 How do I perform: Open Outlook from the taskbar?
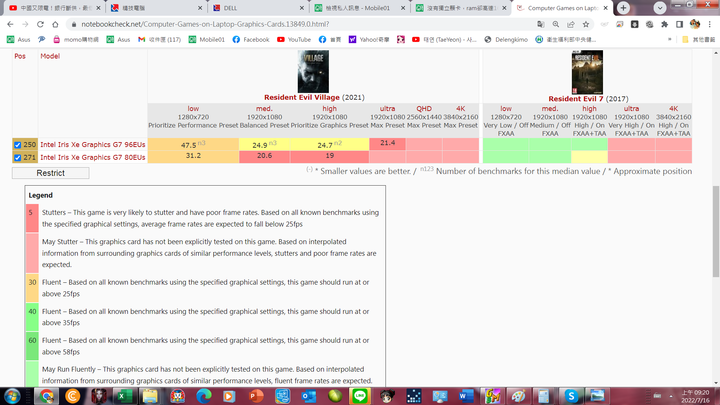[309, 396]
